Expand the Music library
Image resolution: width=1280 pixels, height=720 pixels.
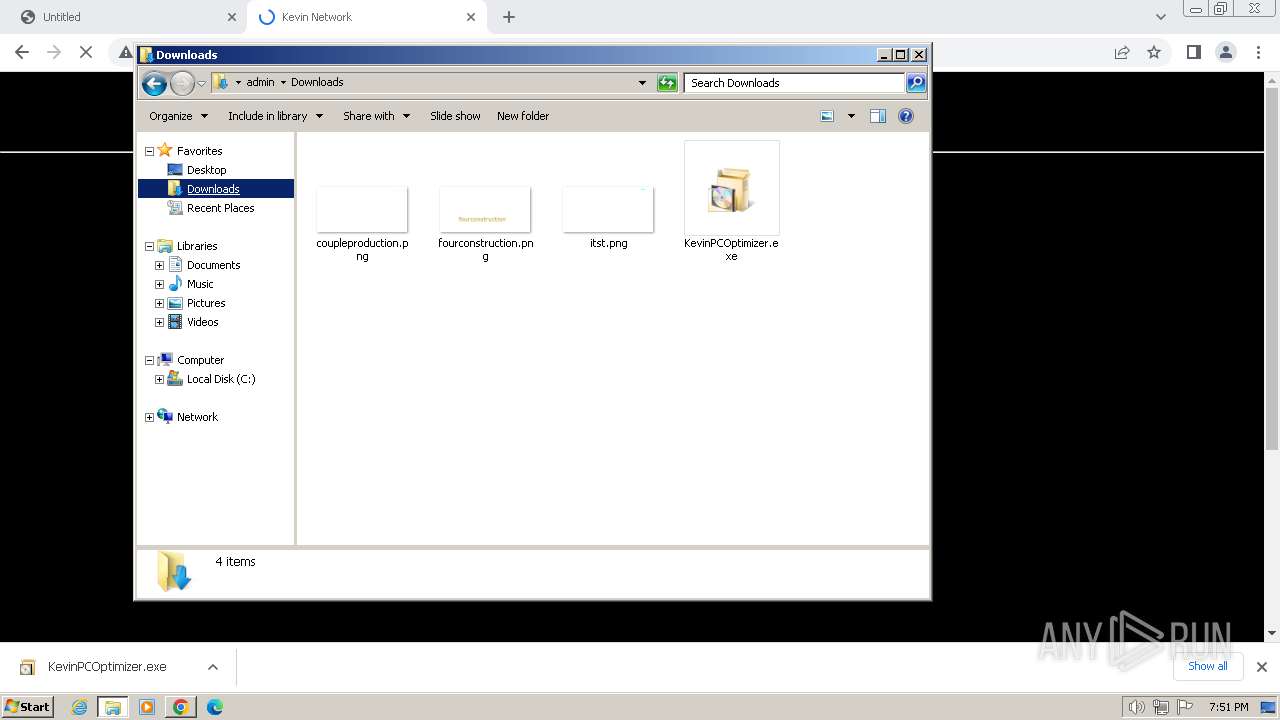coord(159,284)
